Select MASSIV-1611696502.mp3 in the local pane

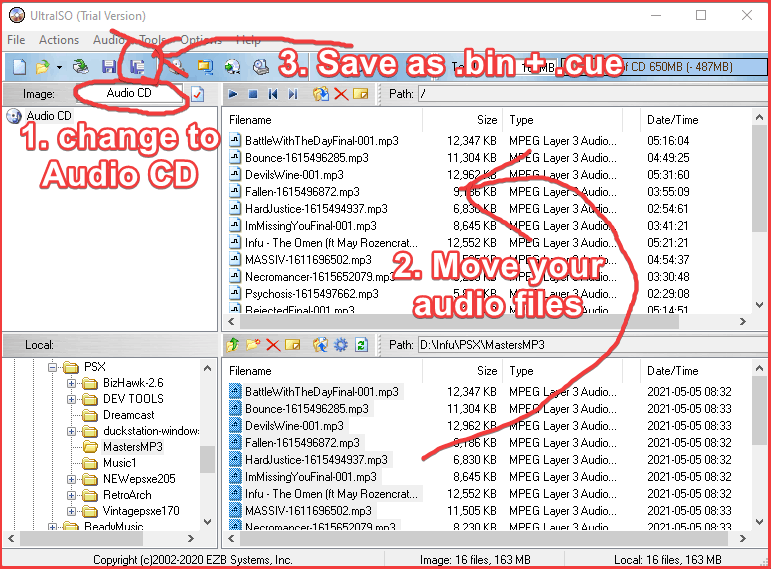click(x=308, y=510)
